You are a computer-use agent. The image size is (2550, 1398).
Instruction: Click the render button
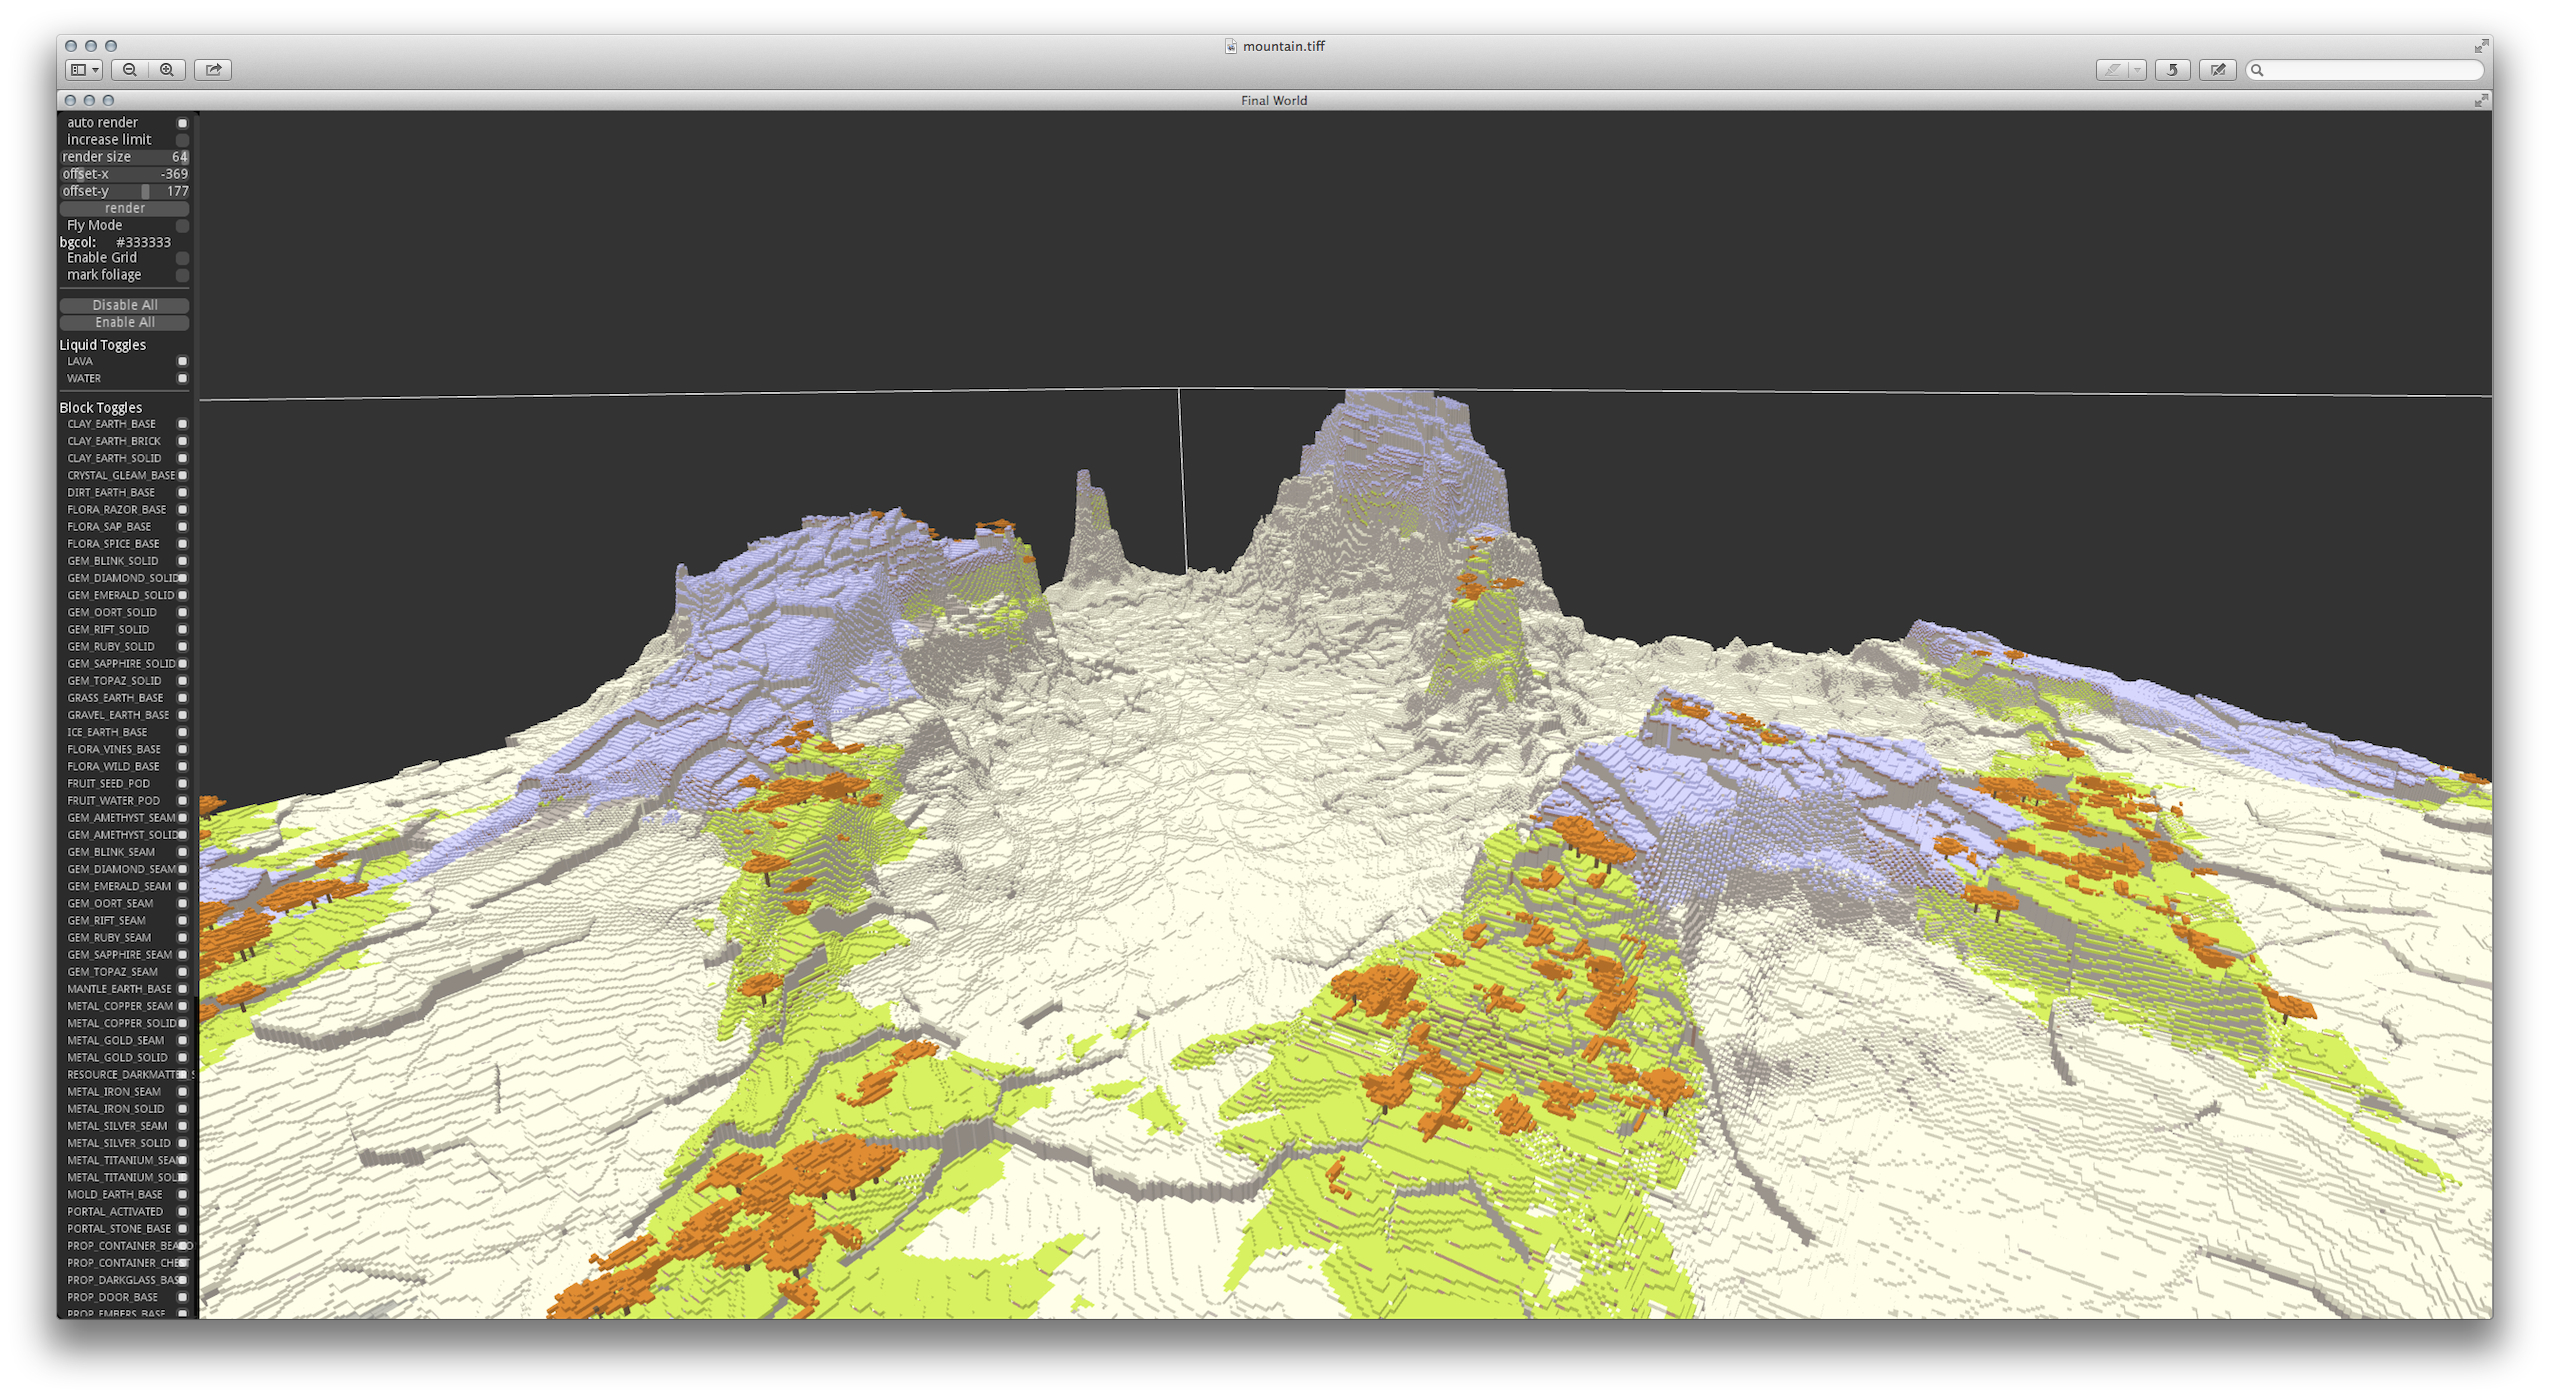[x=125, y=208]
